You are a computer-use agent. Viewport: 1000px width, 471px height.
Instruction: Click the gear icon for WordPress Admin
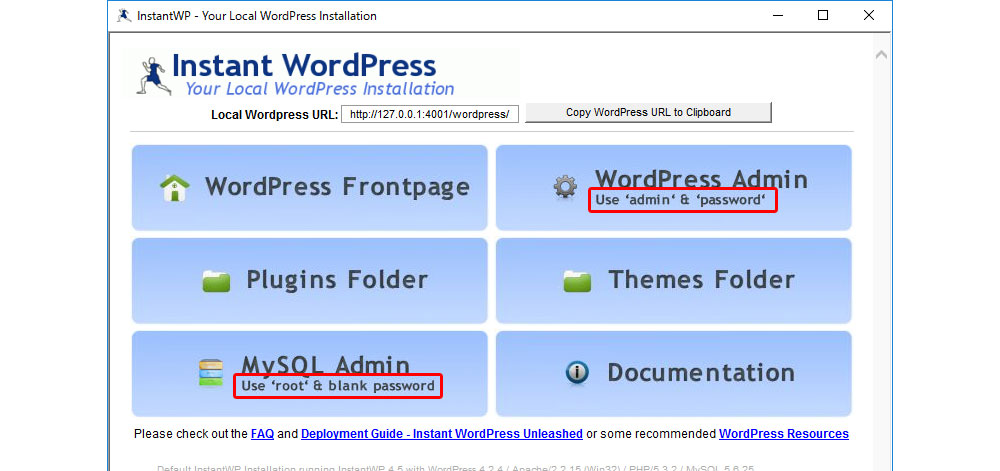click(x=565, y=187)
